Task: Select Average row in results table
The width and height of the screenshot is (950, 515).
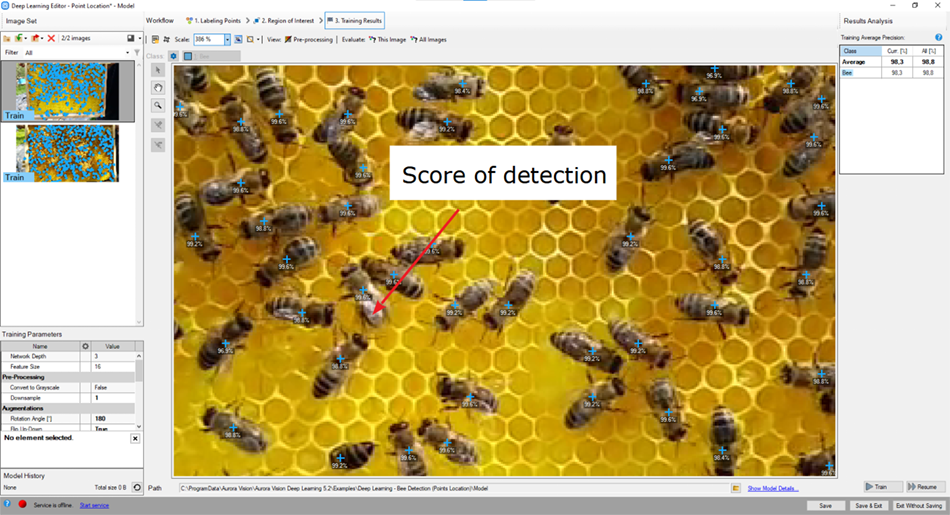Action: pyautogui.click(x=891, y=62)
